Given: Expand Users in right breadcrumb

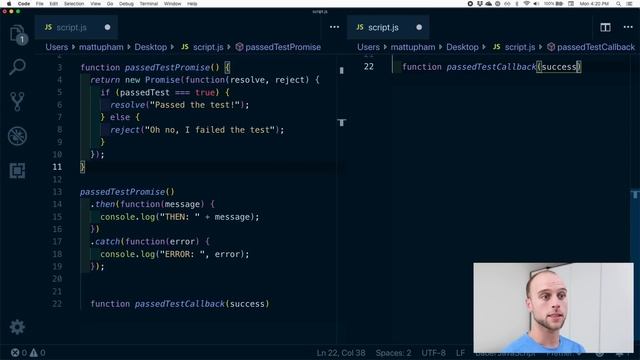Looking at the screenshot, I should point(369,47).
